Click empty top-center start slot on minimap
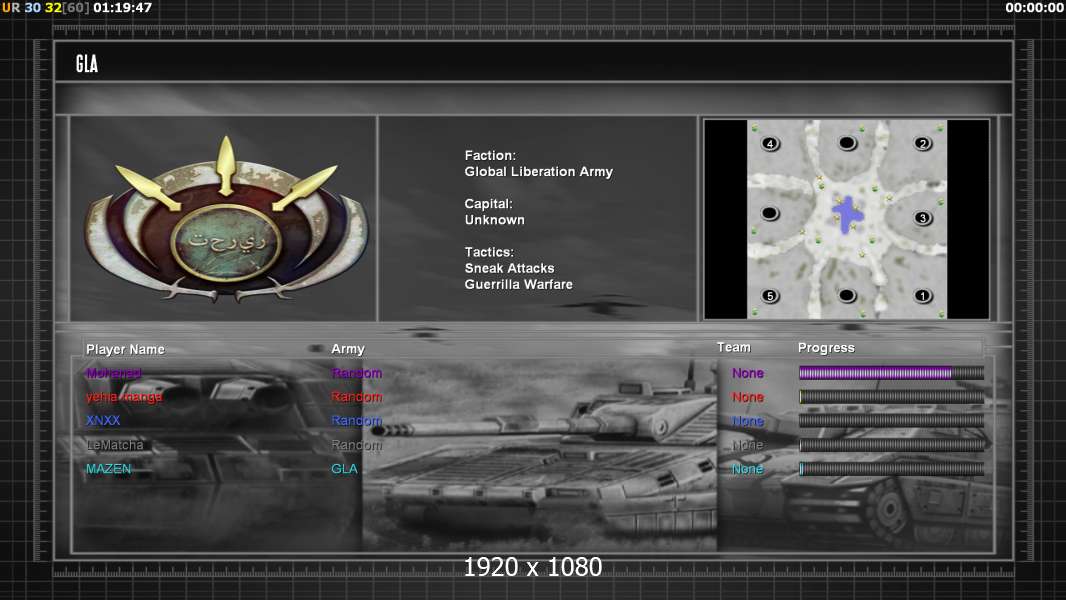Screen dimensions: 1066x600 pyautogui.click(x=847, y=143)
